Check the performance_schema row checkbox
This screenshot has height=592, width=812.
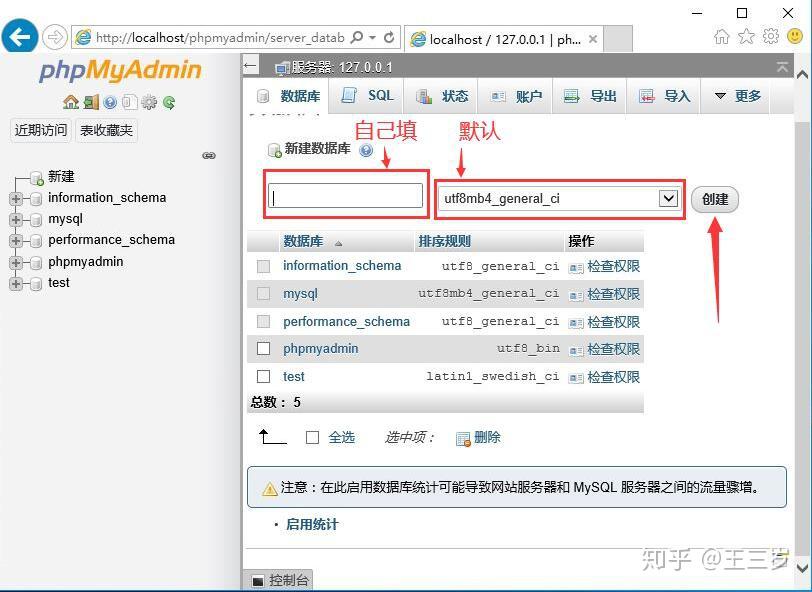(x=264, y=321)
